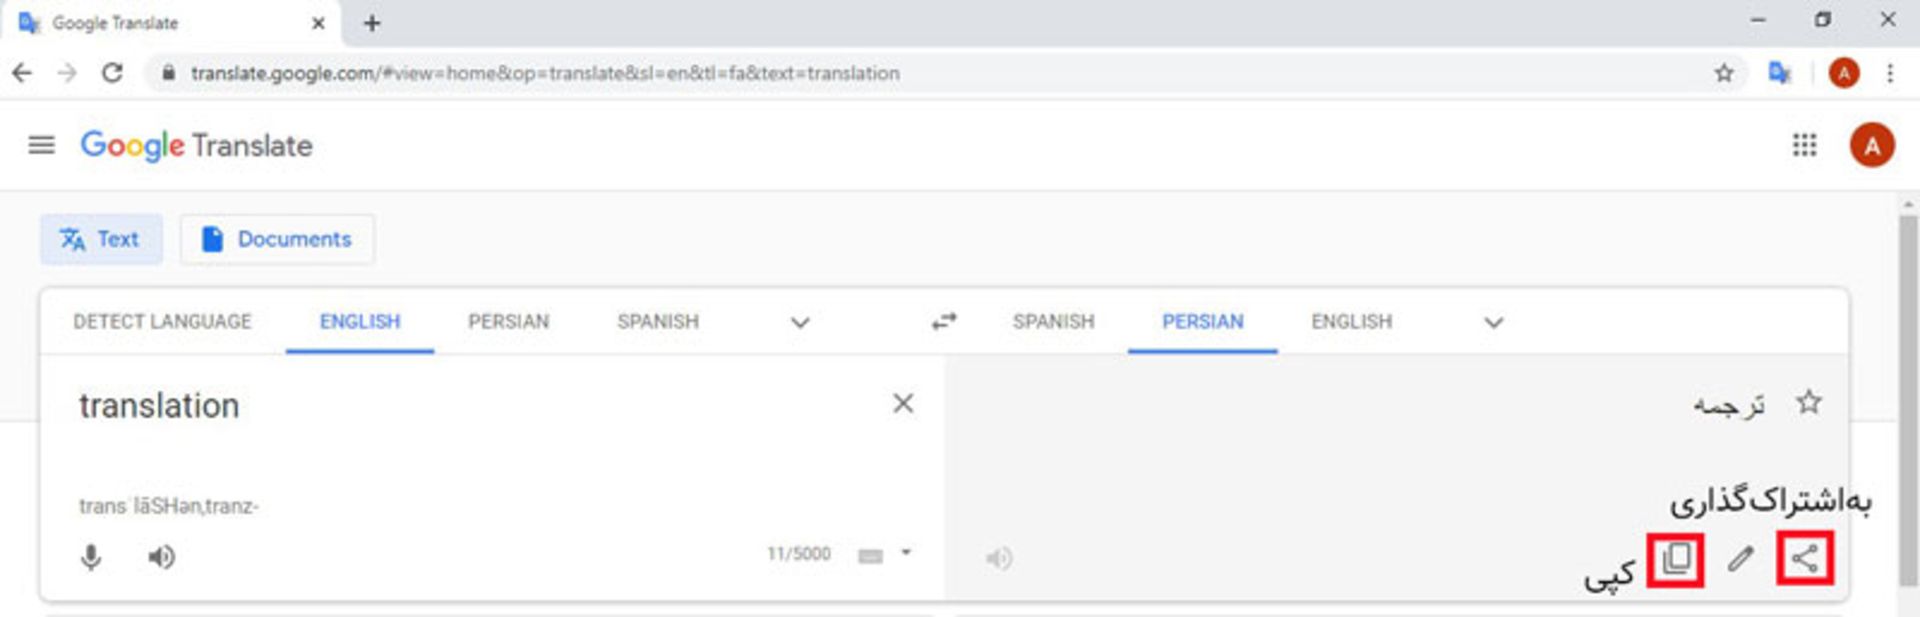1920x617 pixels.
Task: Start voice input with the microphone
Action: [91, 556]
